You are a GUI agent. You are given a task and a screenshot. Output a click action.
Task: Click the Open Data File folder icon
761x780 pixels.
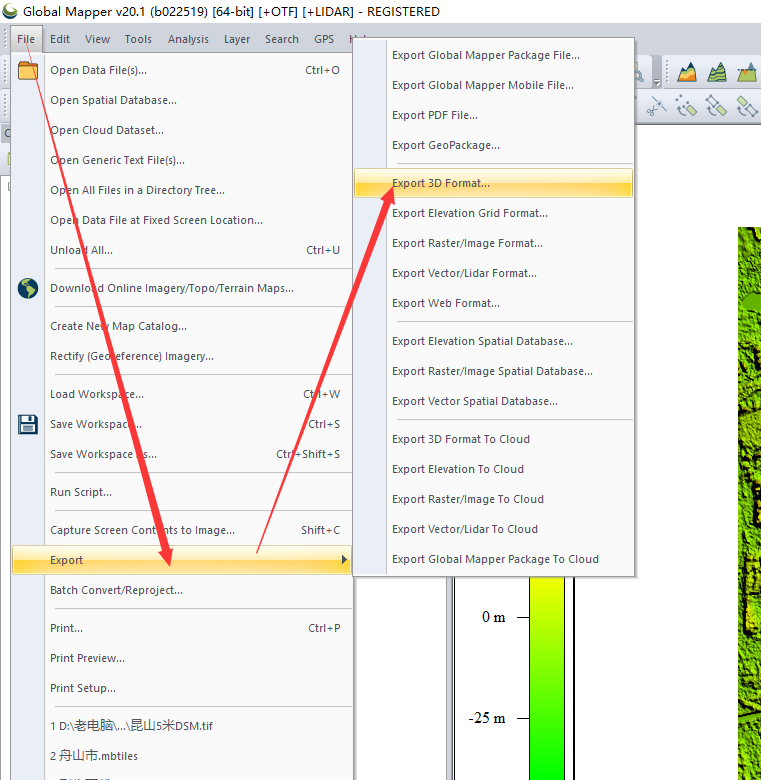(28, 70)
